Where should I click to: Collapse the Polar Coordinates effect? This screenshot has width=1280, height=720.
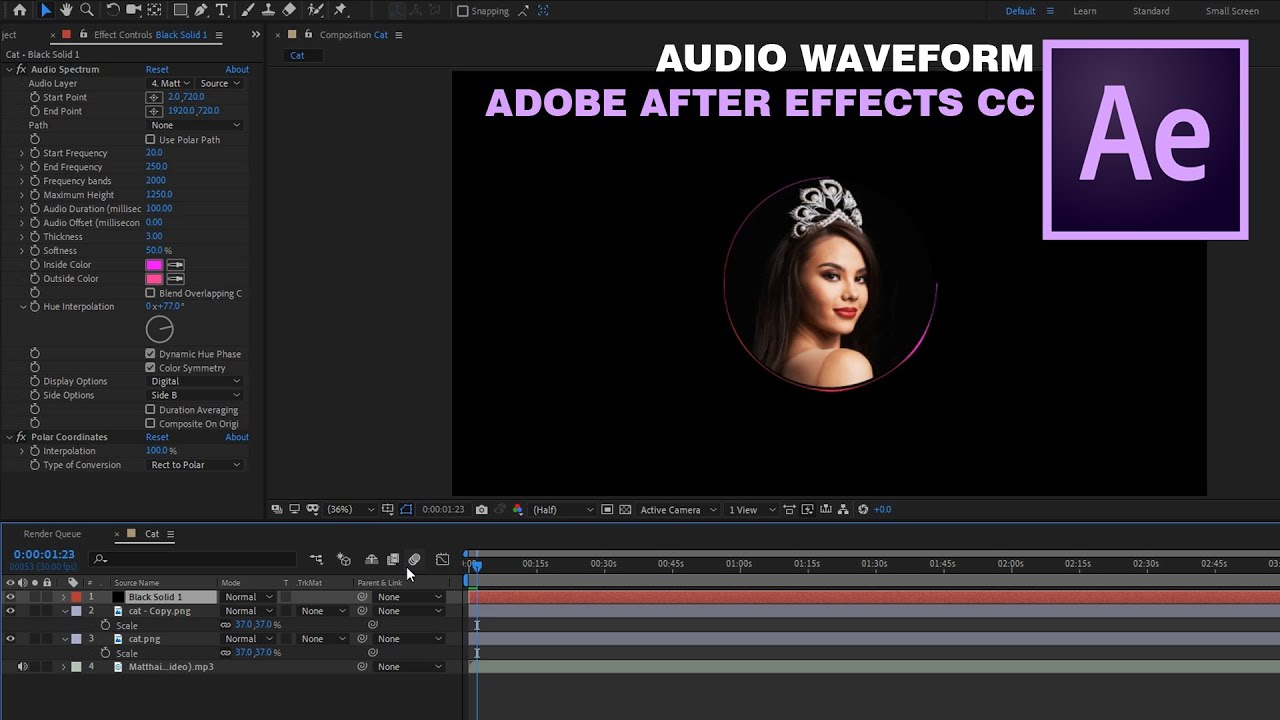pos(9,437)
